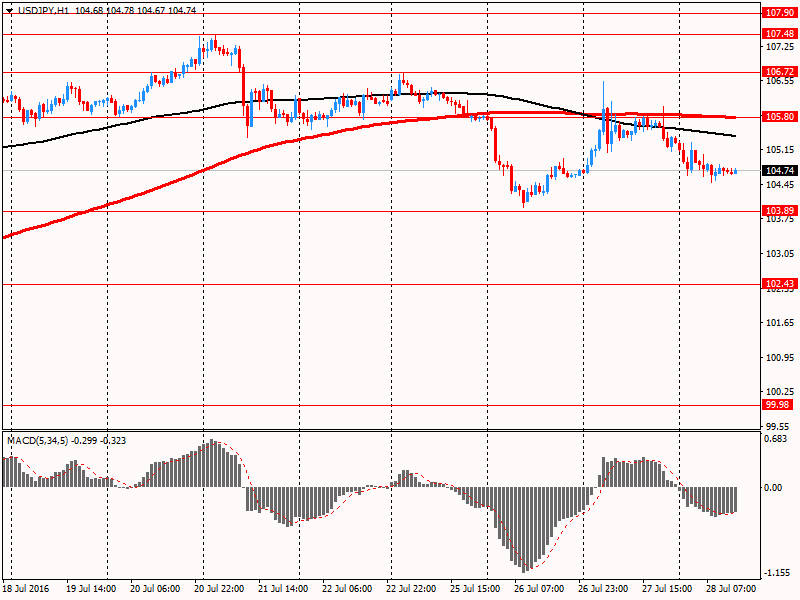Click the 22 Jul 22:00 time axis label
The image size is (800, 600).
tap(411, 589)
